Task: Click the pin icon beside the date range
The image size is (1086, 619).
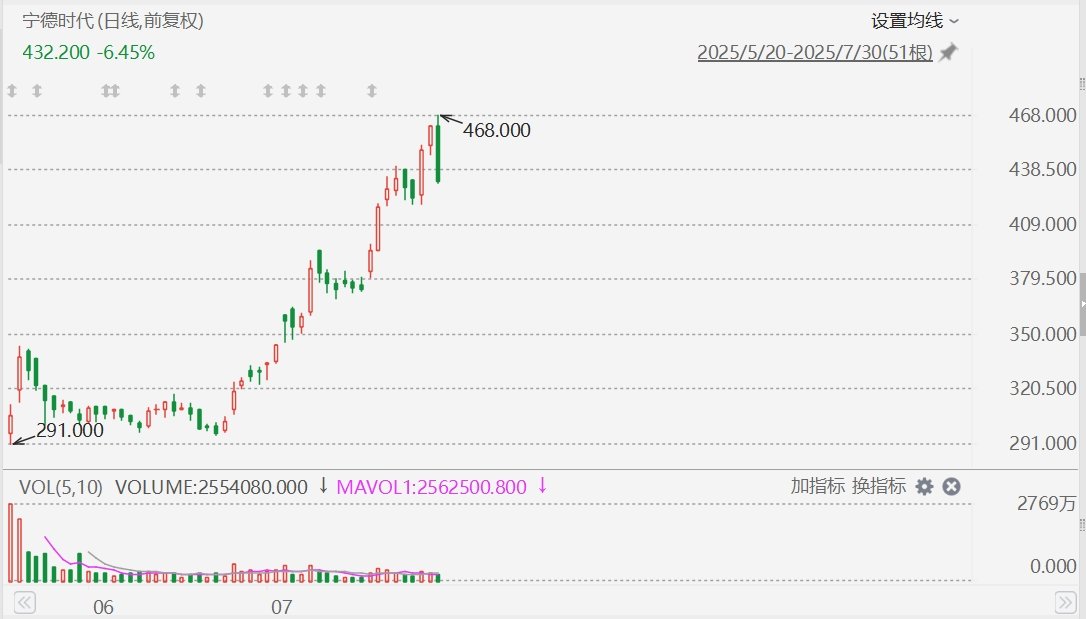Action: [947, 53]
